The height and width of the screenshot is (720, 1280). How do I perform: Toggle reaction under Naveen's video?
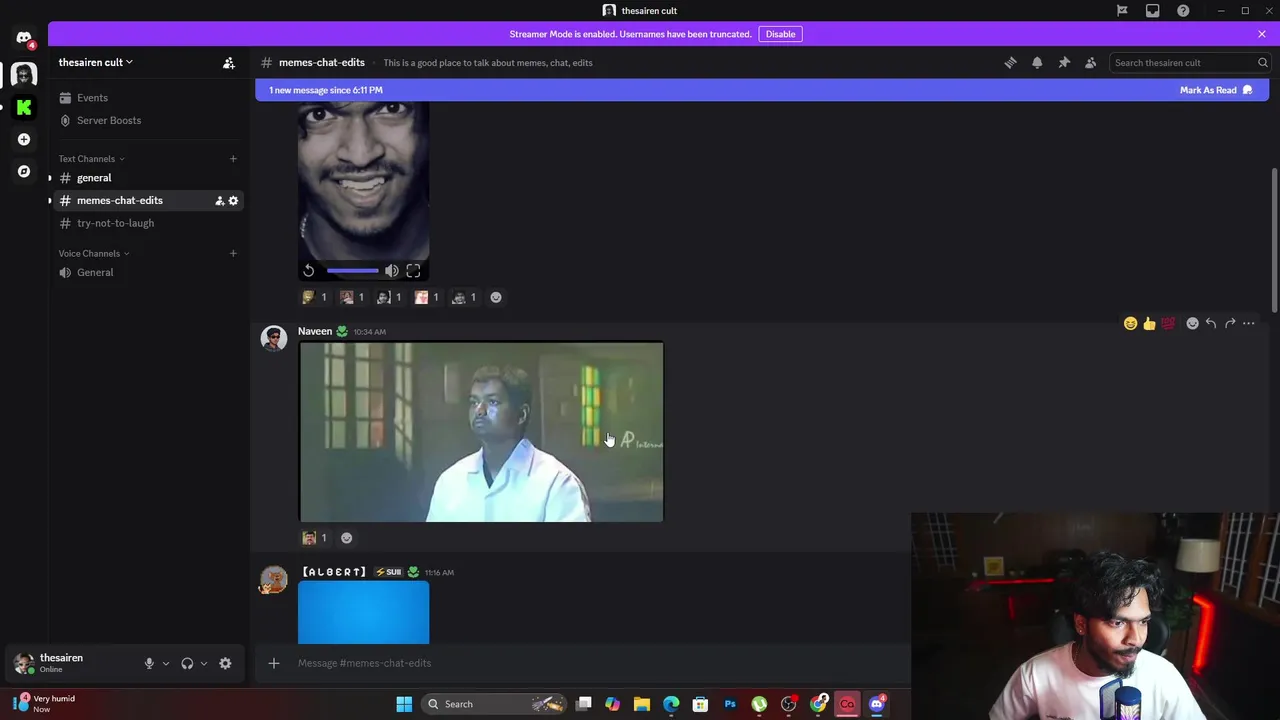314,538
